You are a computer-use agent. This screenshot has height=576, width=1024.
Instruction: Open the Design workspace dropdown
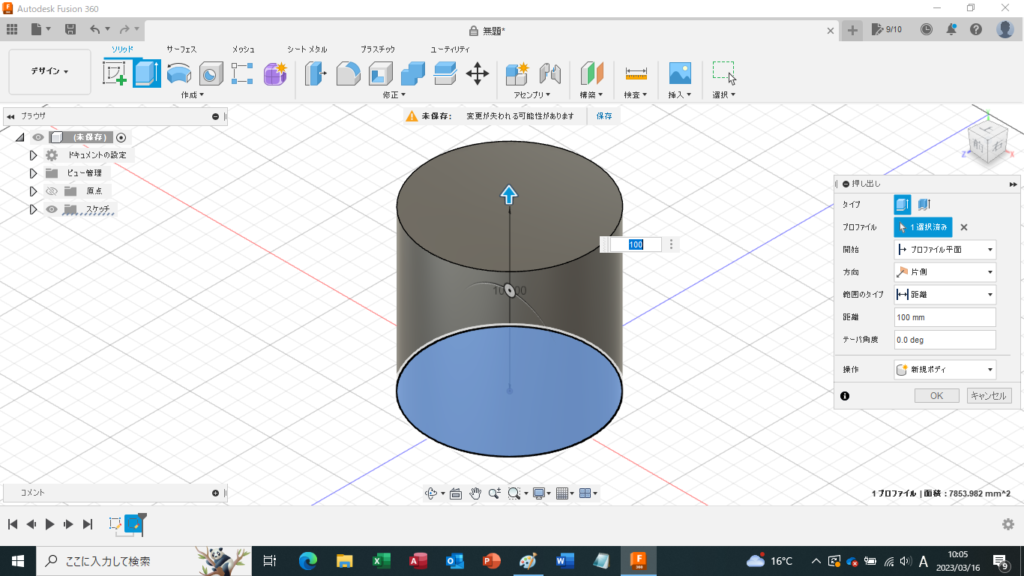[50, 71]
